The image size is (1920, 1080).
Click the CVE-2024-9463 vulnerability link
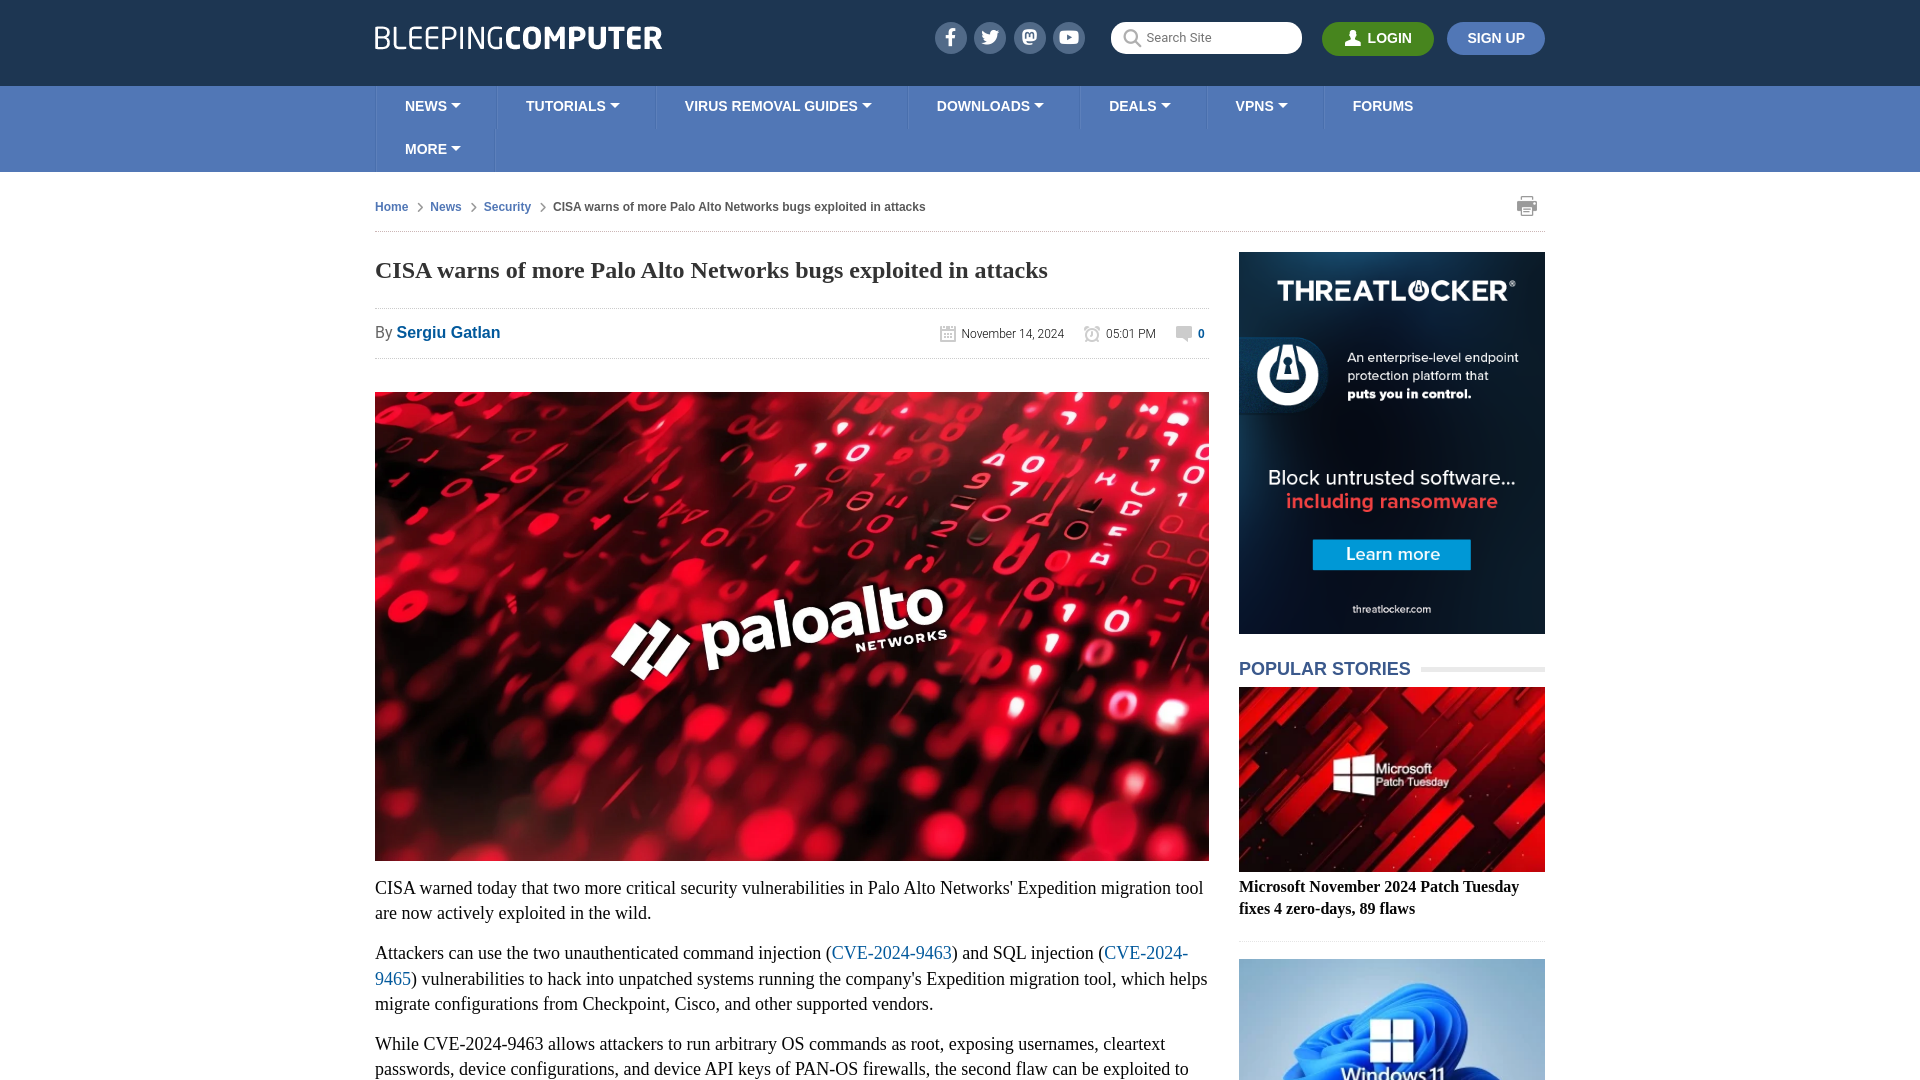tap(891, 952)
